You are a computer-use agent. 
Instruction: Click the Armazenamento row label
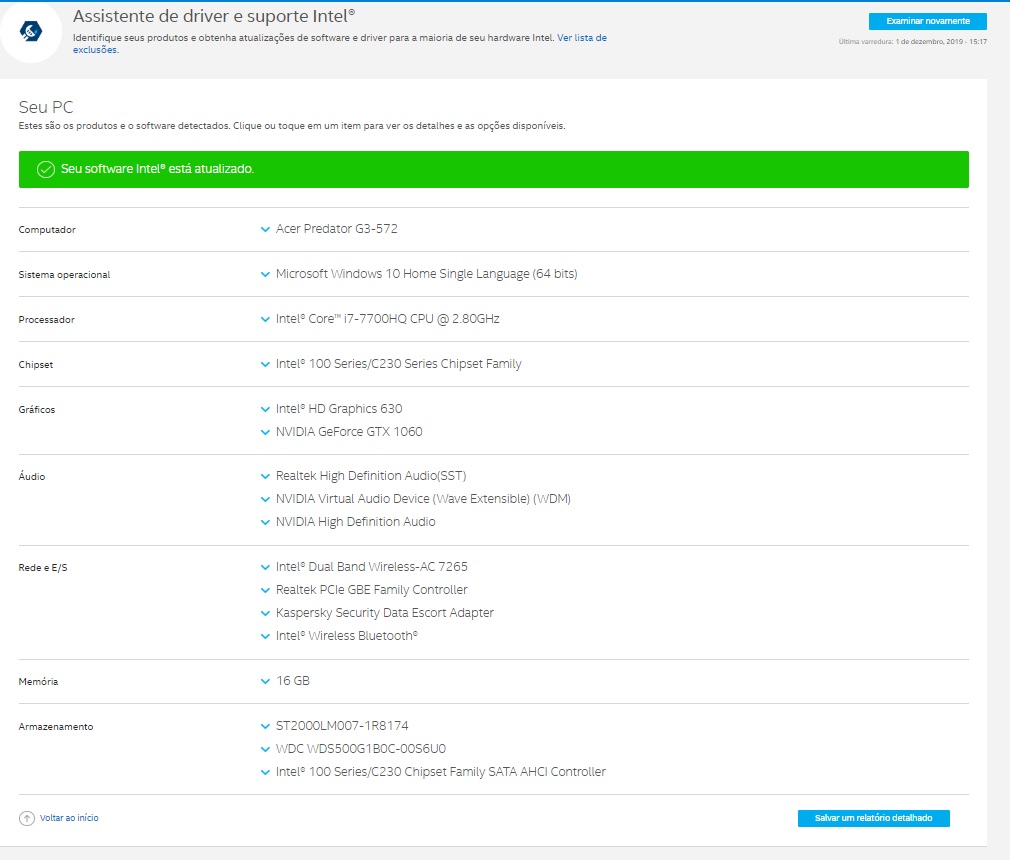(x=56, y=727)
